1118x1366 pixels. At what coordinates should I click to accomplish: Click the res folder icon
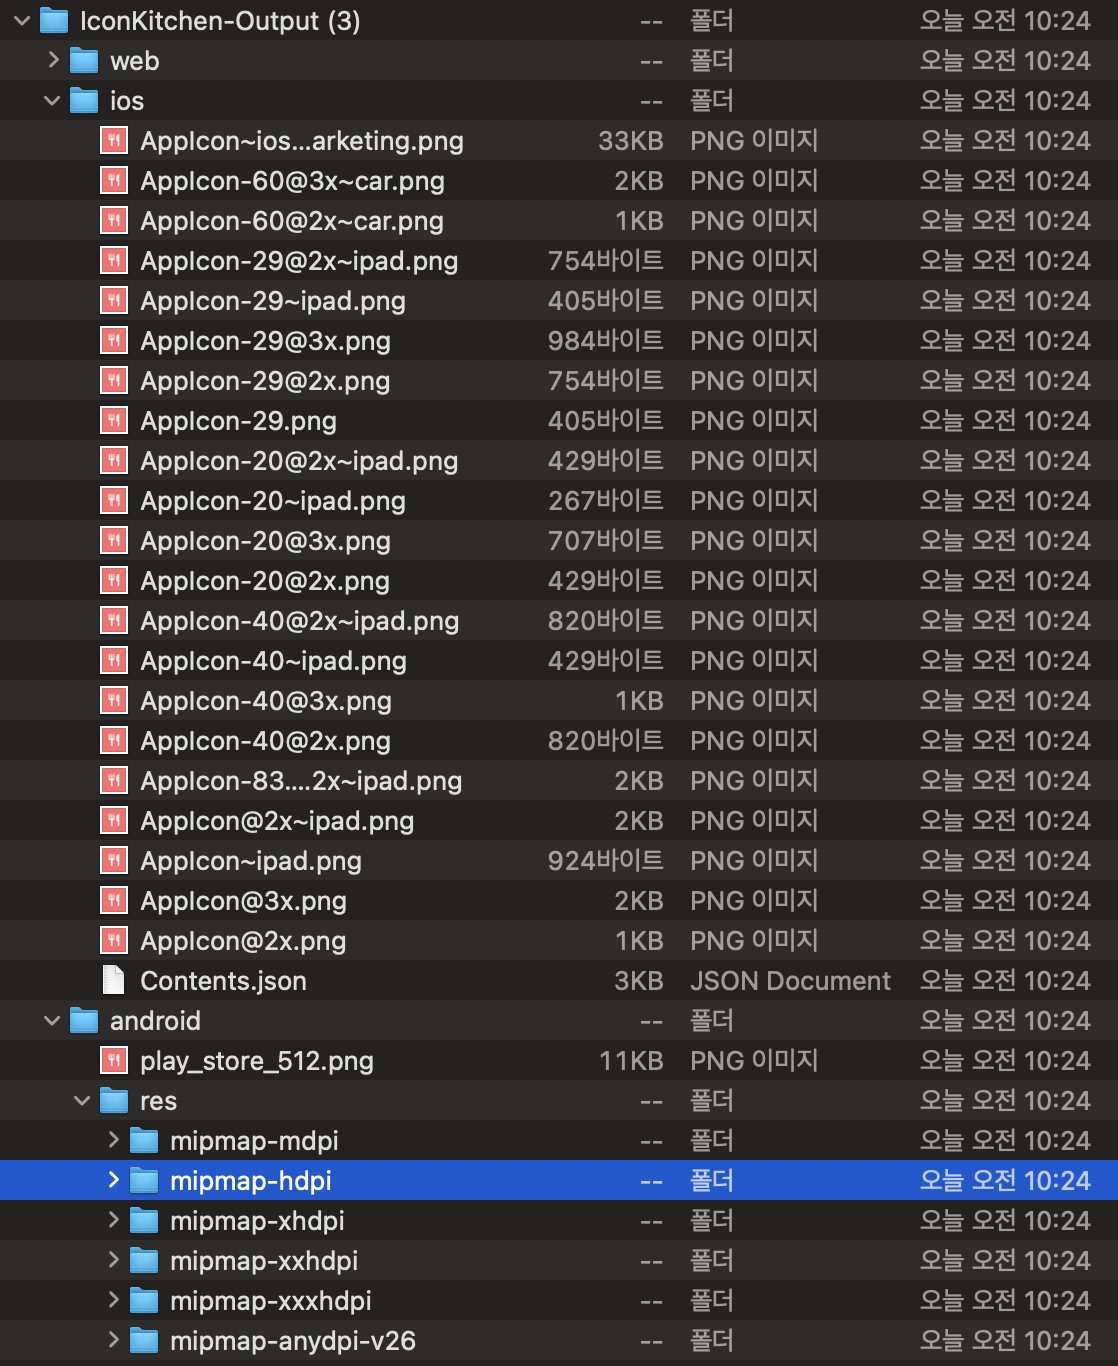(114, 1101)
